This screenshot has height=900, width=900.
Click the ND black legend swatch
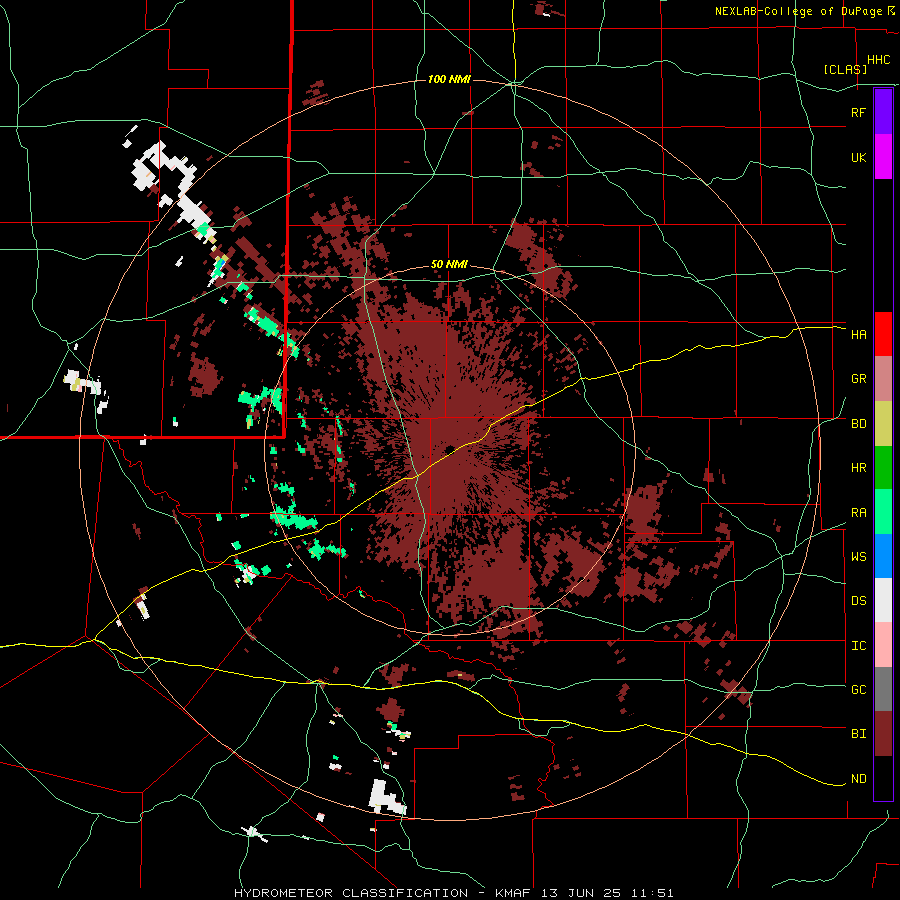point(883,778)
